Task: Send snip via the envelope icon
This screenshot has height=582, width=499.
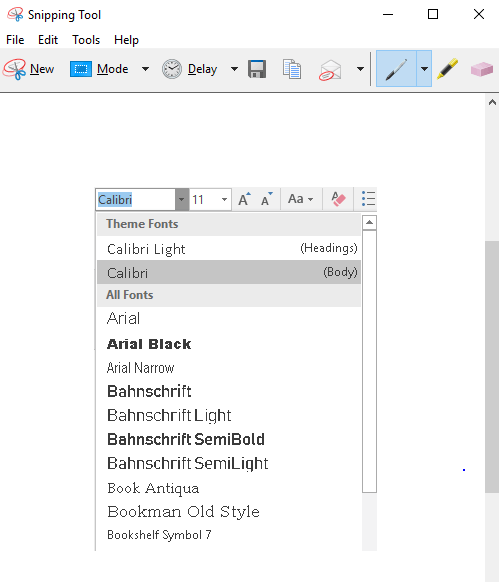Action: [x=330, y=70]
